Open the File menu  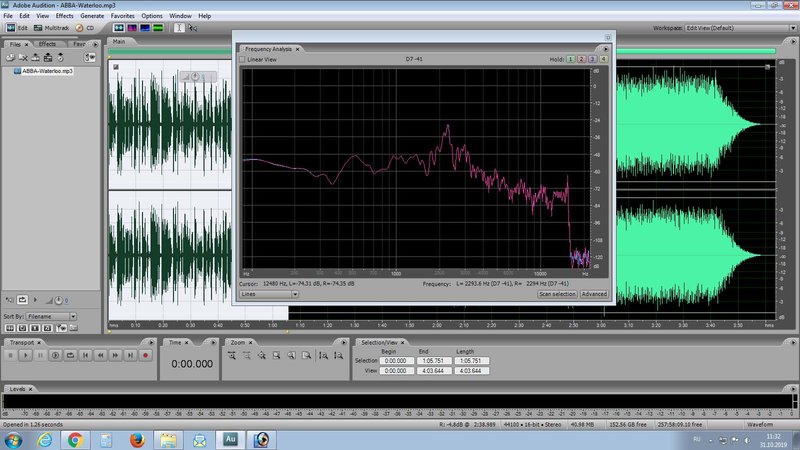8,16
